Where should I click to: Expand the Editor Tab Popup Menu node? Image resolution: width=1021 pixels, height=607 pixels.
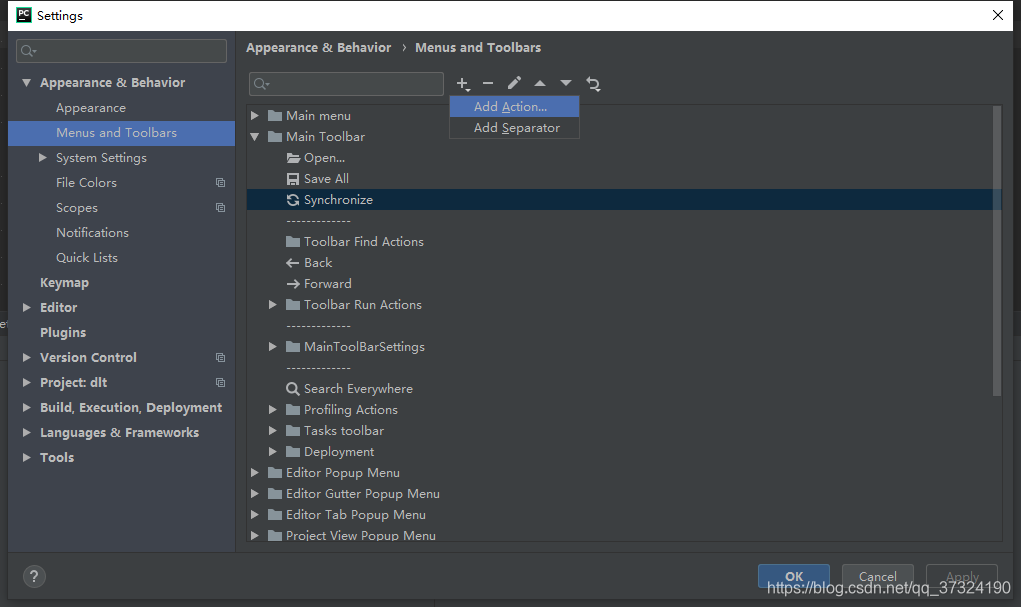(255, 515)
